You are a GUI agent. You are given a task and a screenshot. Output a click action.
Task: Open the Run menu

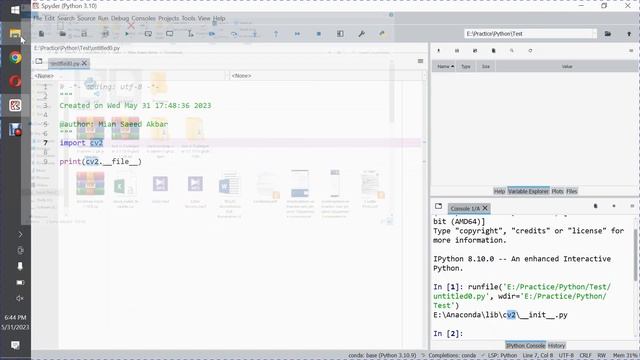coord(103,18)
